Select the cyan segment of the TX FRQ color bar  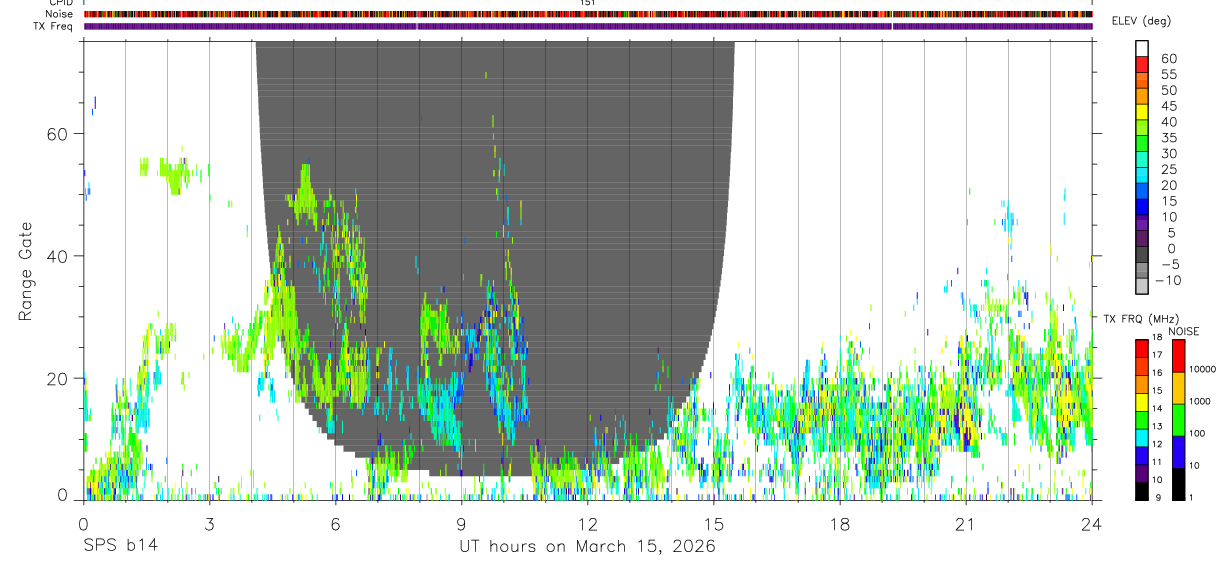tap(1141, 438)
